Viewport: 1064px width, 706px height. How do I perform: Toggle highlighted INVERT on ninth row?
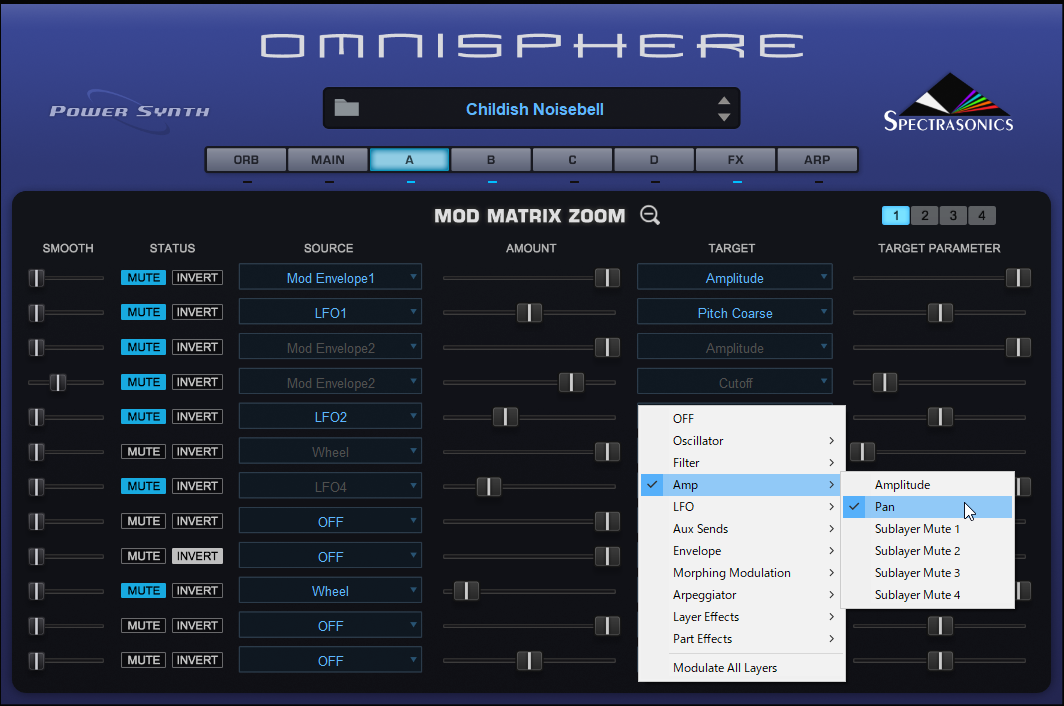point(197,556)
